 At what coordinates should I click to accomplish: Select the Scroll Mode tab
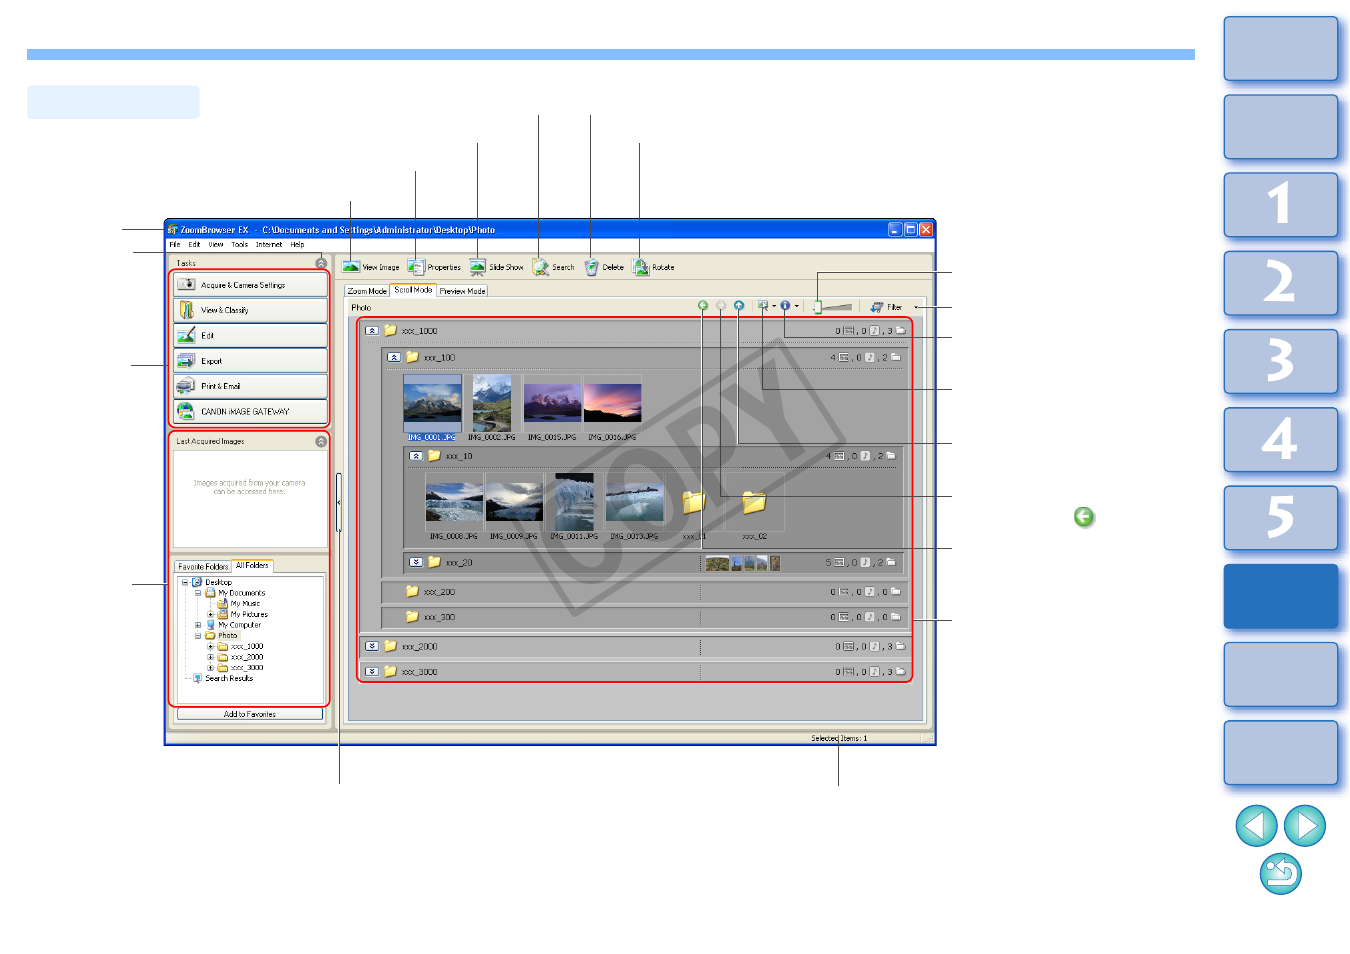pyautogui.click(x=413, y=290)
